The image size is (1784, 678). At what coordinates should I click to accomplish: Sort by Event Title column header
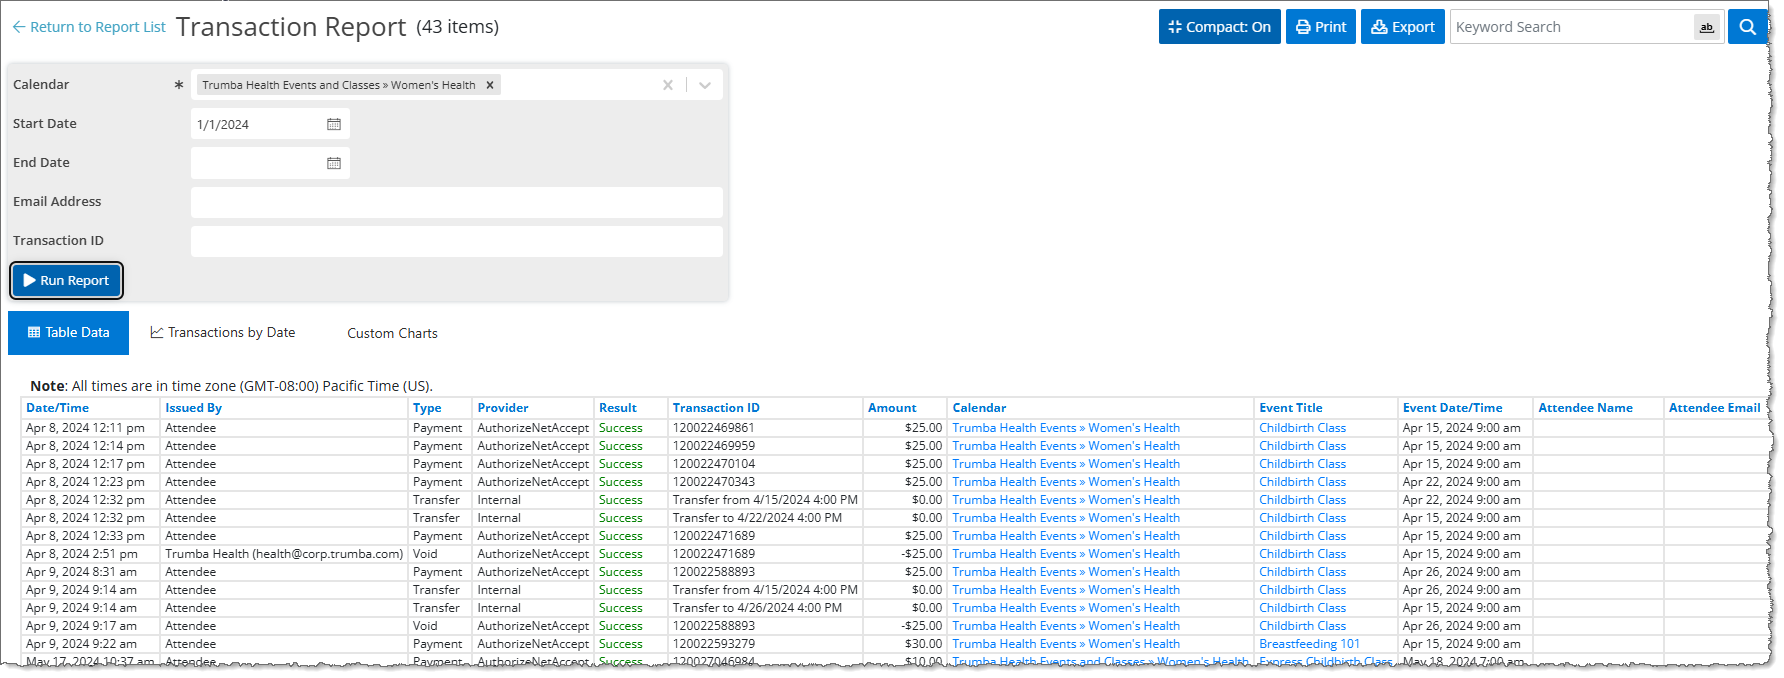[1291, 408]
